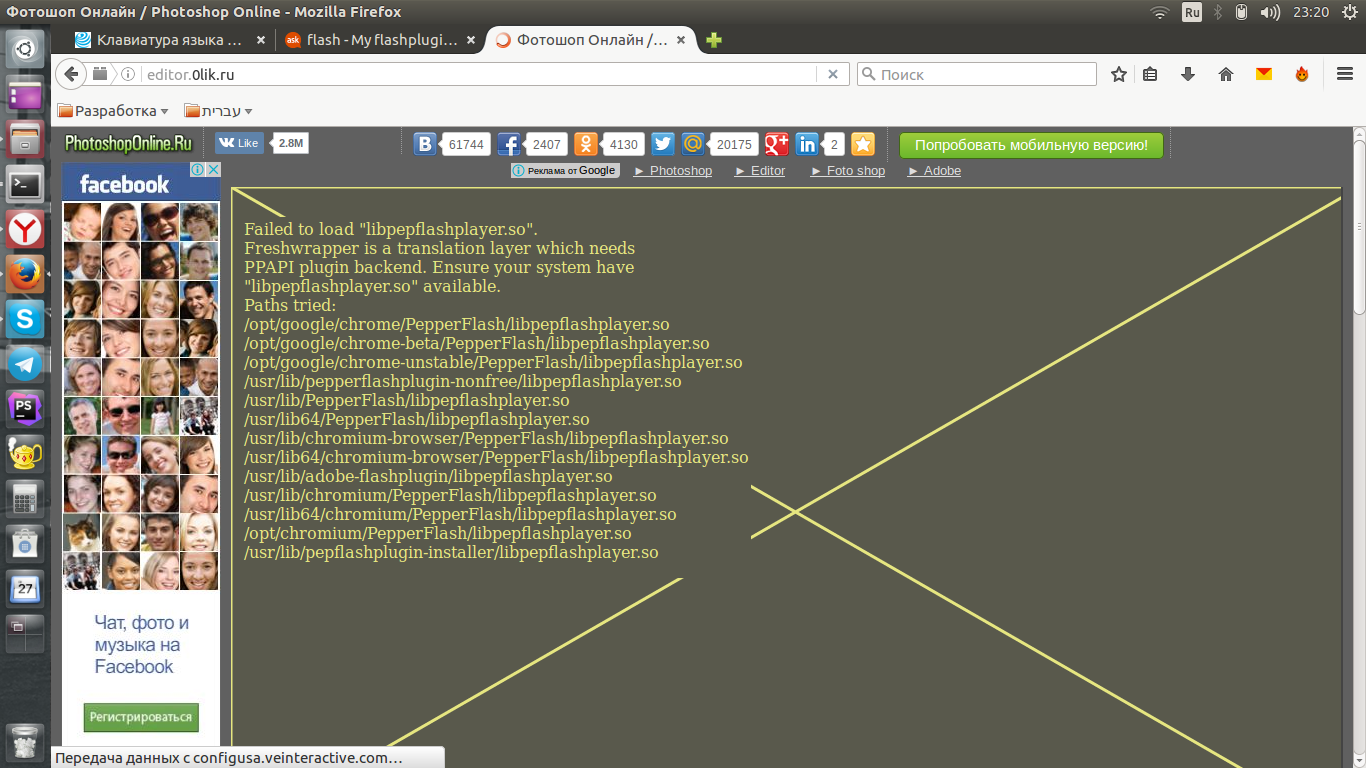Click the 2.8M VK like counter
The height and width of the screenshot is (768, 1366).
pyautogui.click(x=290, y=143)
